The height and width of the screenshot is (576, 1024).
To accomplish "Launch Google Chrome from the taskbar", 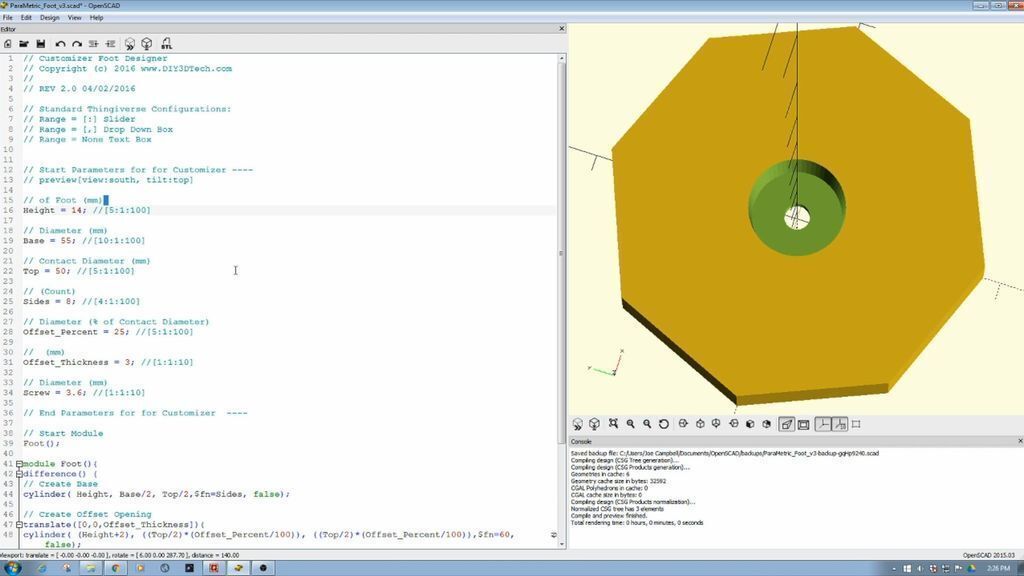I will click(x=116, y=568).
